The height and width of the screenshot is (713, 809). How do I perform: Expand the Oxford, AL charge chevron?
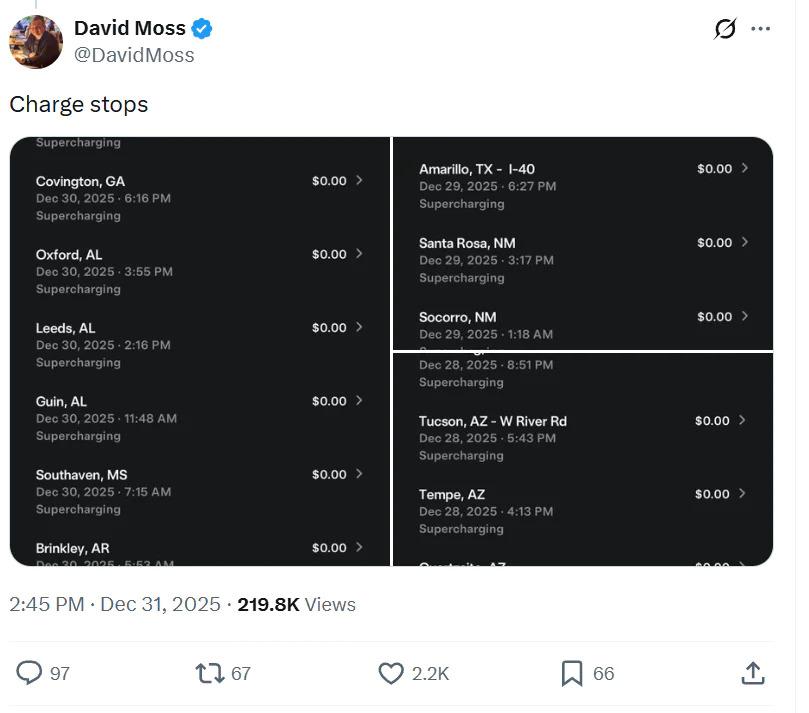coord(360,254)
